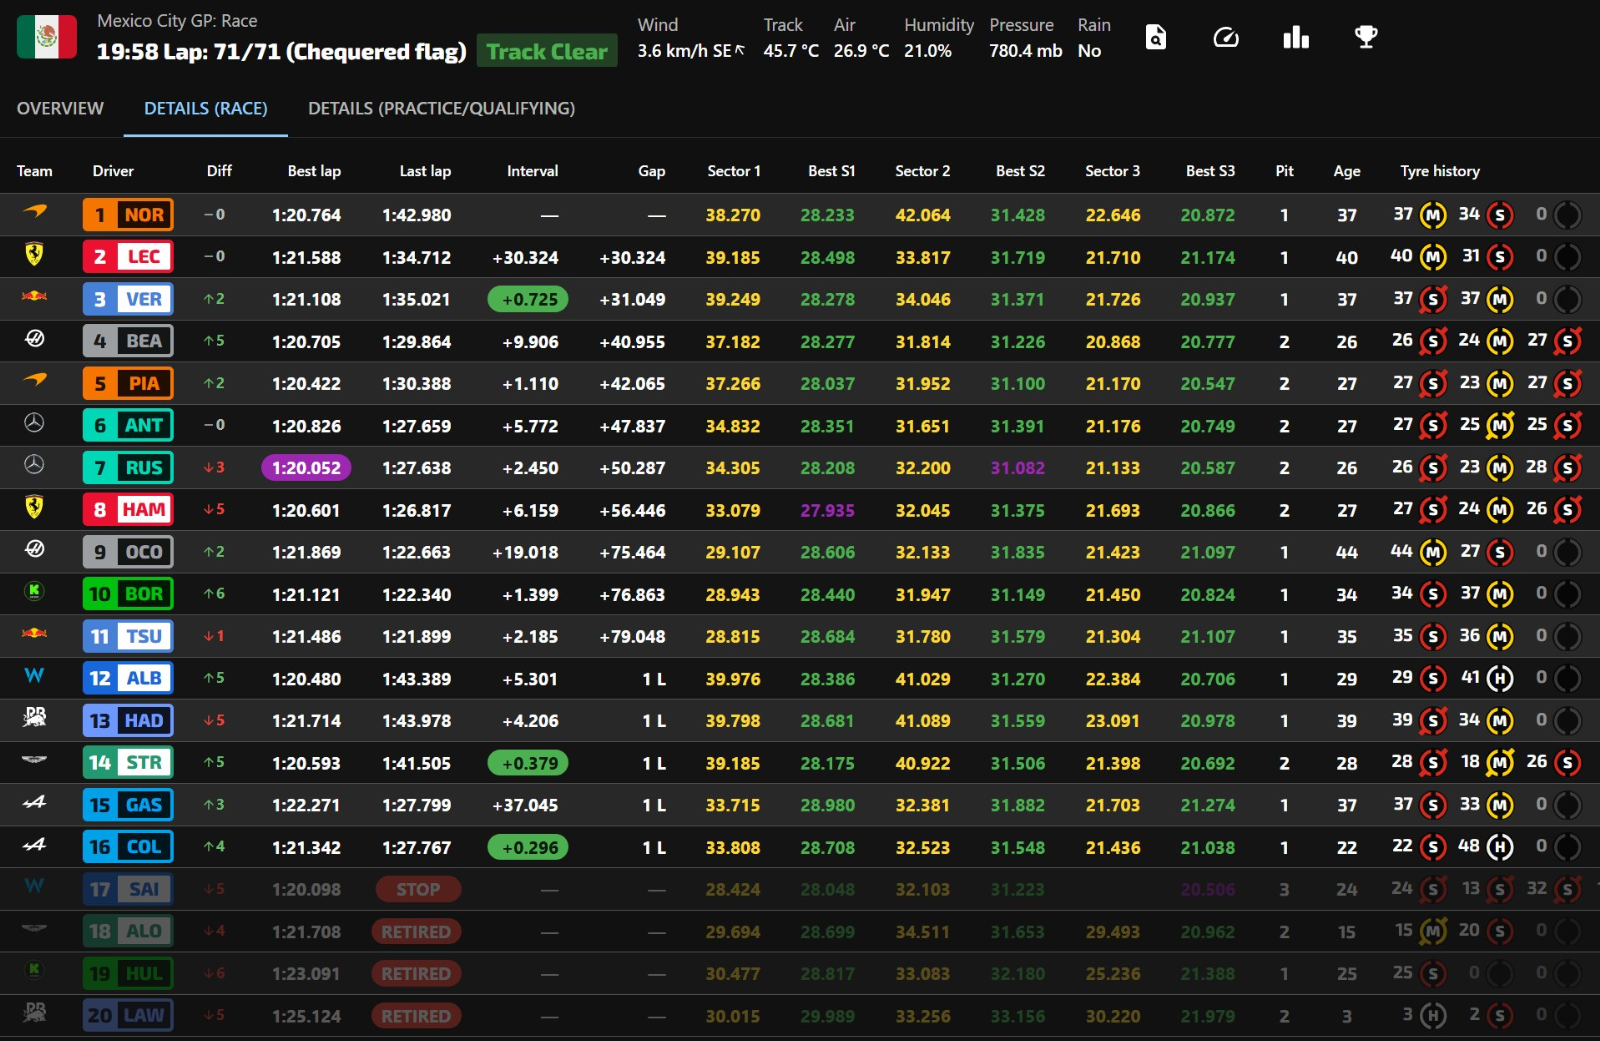Screen dimensions: 1600x1041
Task: Click the Mercedes logo next to Russell
Action: 34,465
